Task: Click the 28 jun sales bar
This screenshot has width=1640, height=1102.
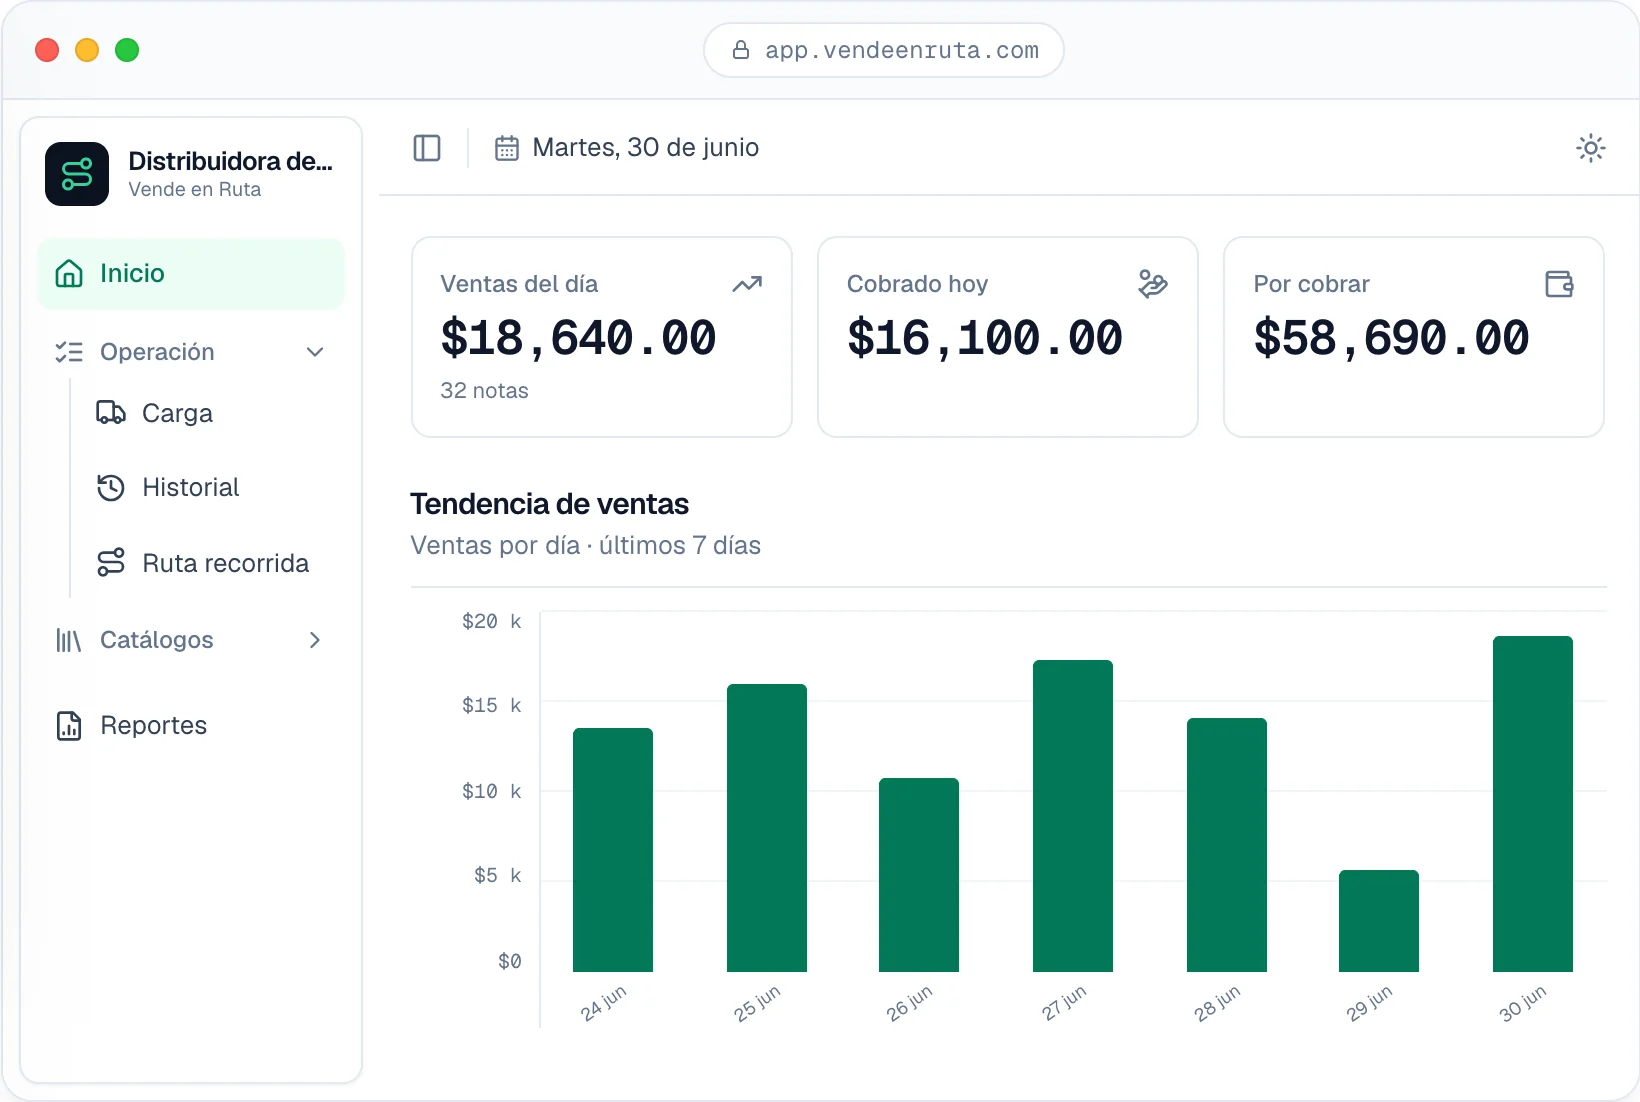Action: point(1227,845)
